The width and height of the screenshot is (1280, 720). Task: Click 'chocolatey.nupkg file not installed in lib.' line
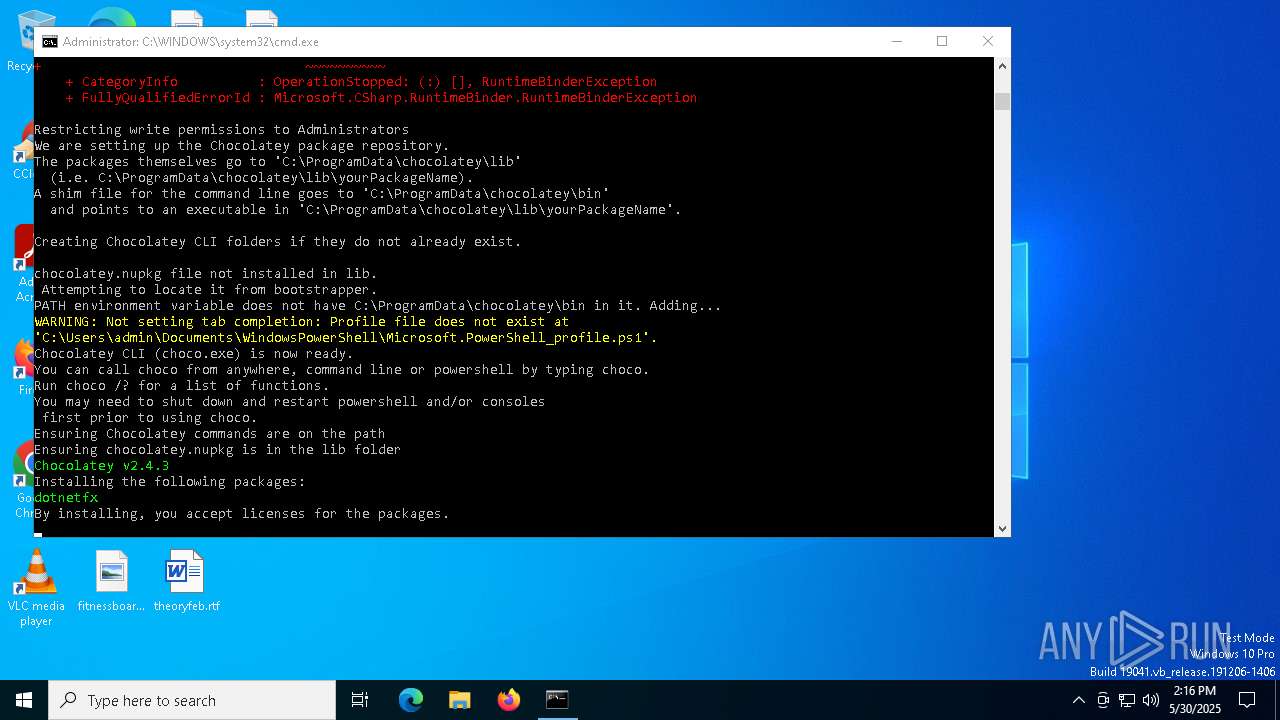205,273
